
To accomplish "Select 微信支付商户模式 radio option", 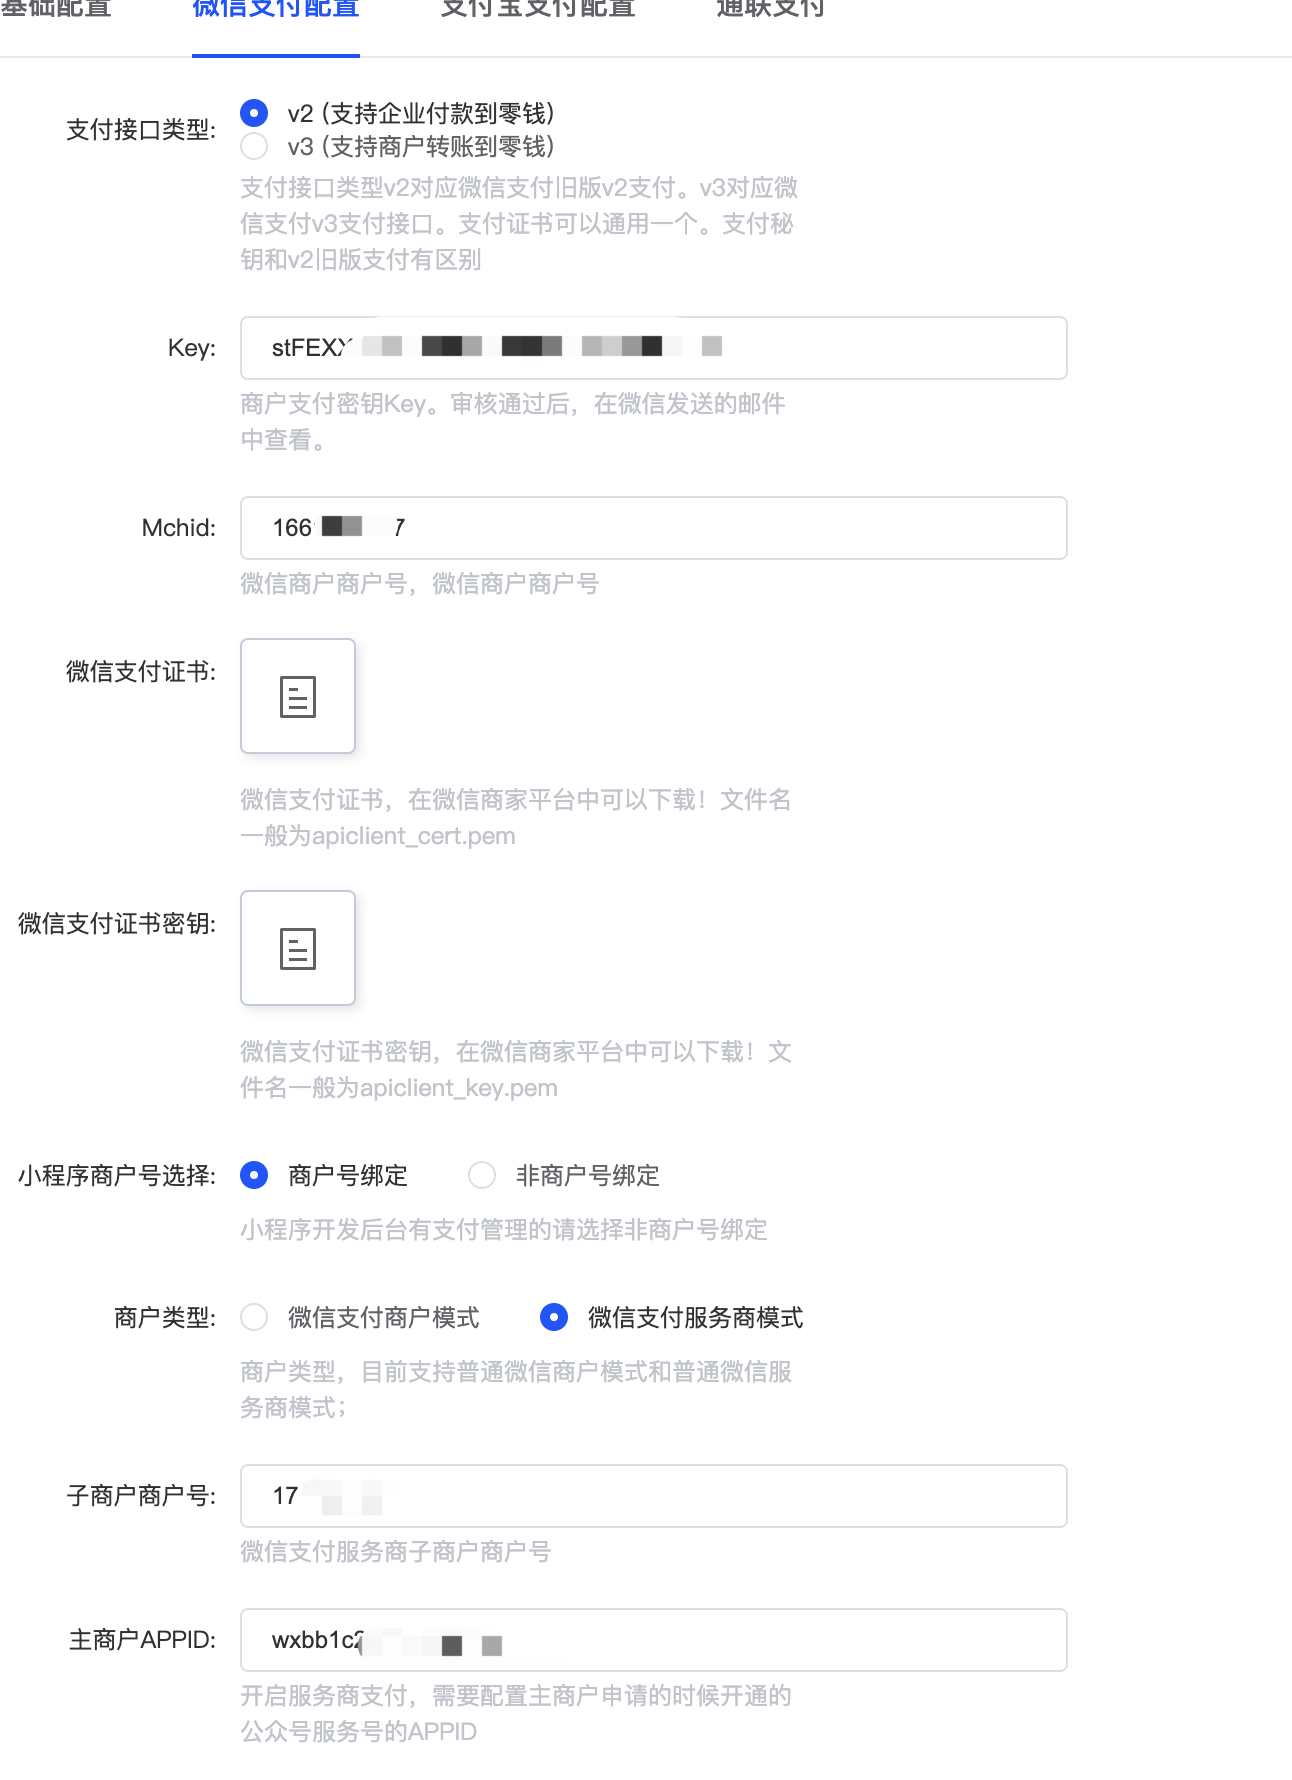I will point(254,1317).
